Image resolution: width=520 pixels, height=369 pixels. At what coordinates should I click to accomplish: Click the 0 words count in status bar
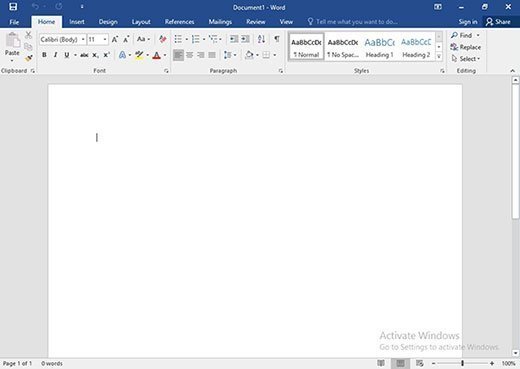click(x=52, y=363)
